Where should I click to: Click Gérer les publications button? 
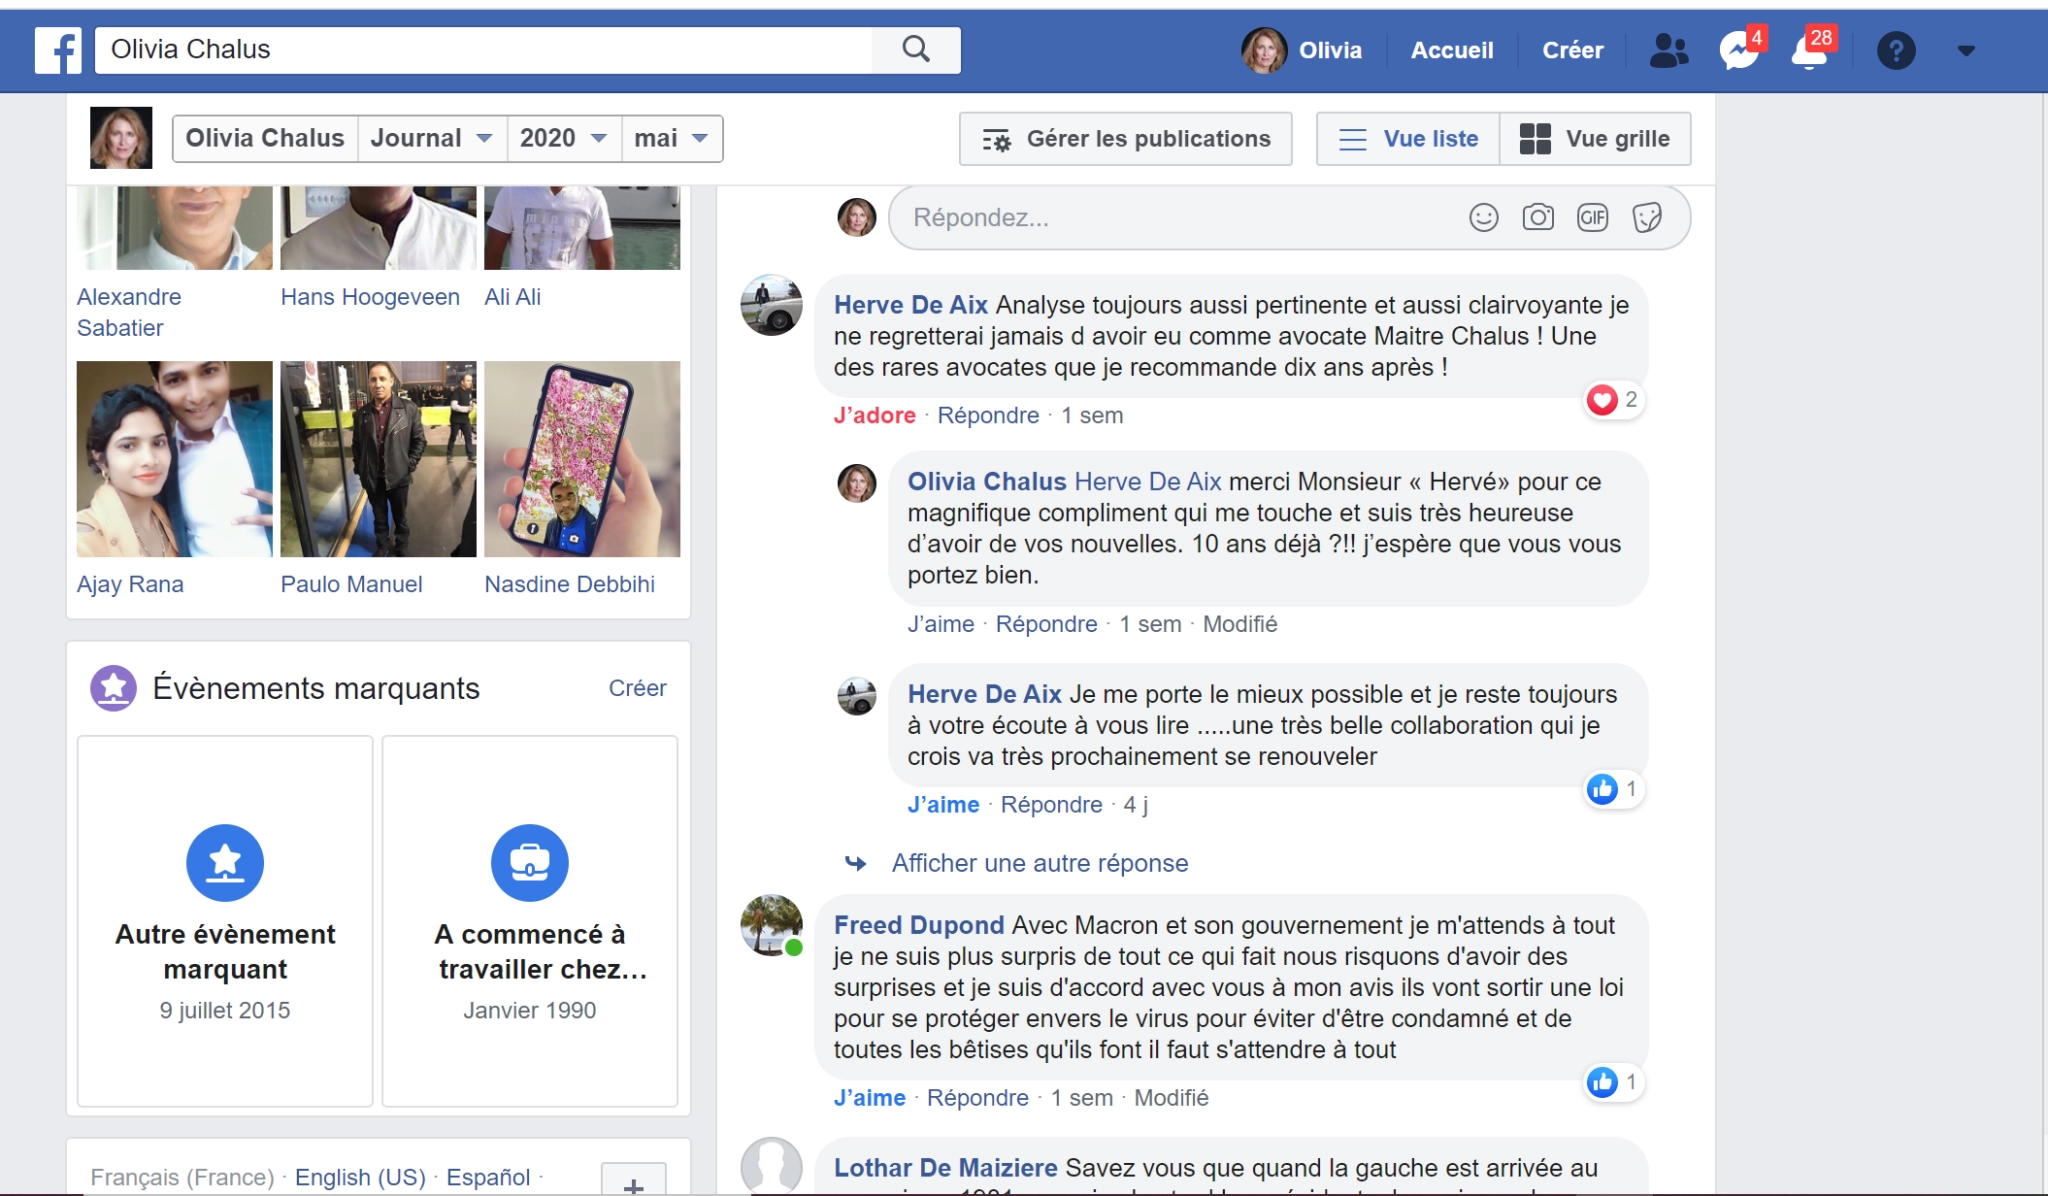pos(1125,139)
